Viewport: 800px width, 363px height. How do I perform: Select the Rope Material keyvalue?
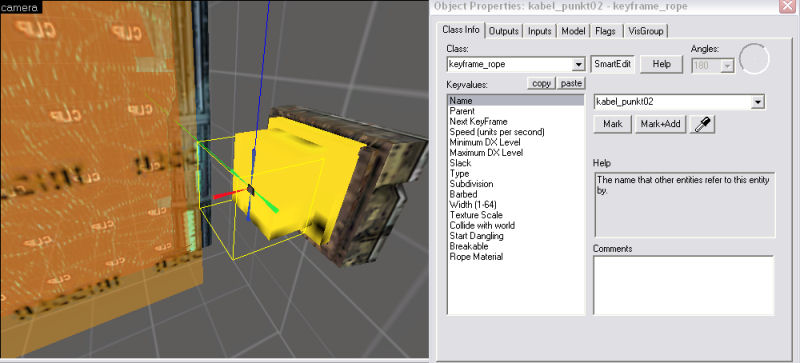point(515,257)
